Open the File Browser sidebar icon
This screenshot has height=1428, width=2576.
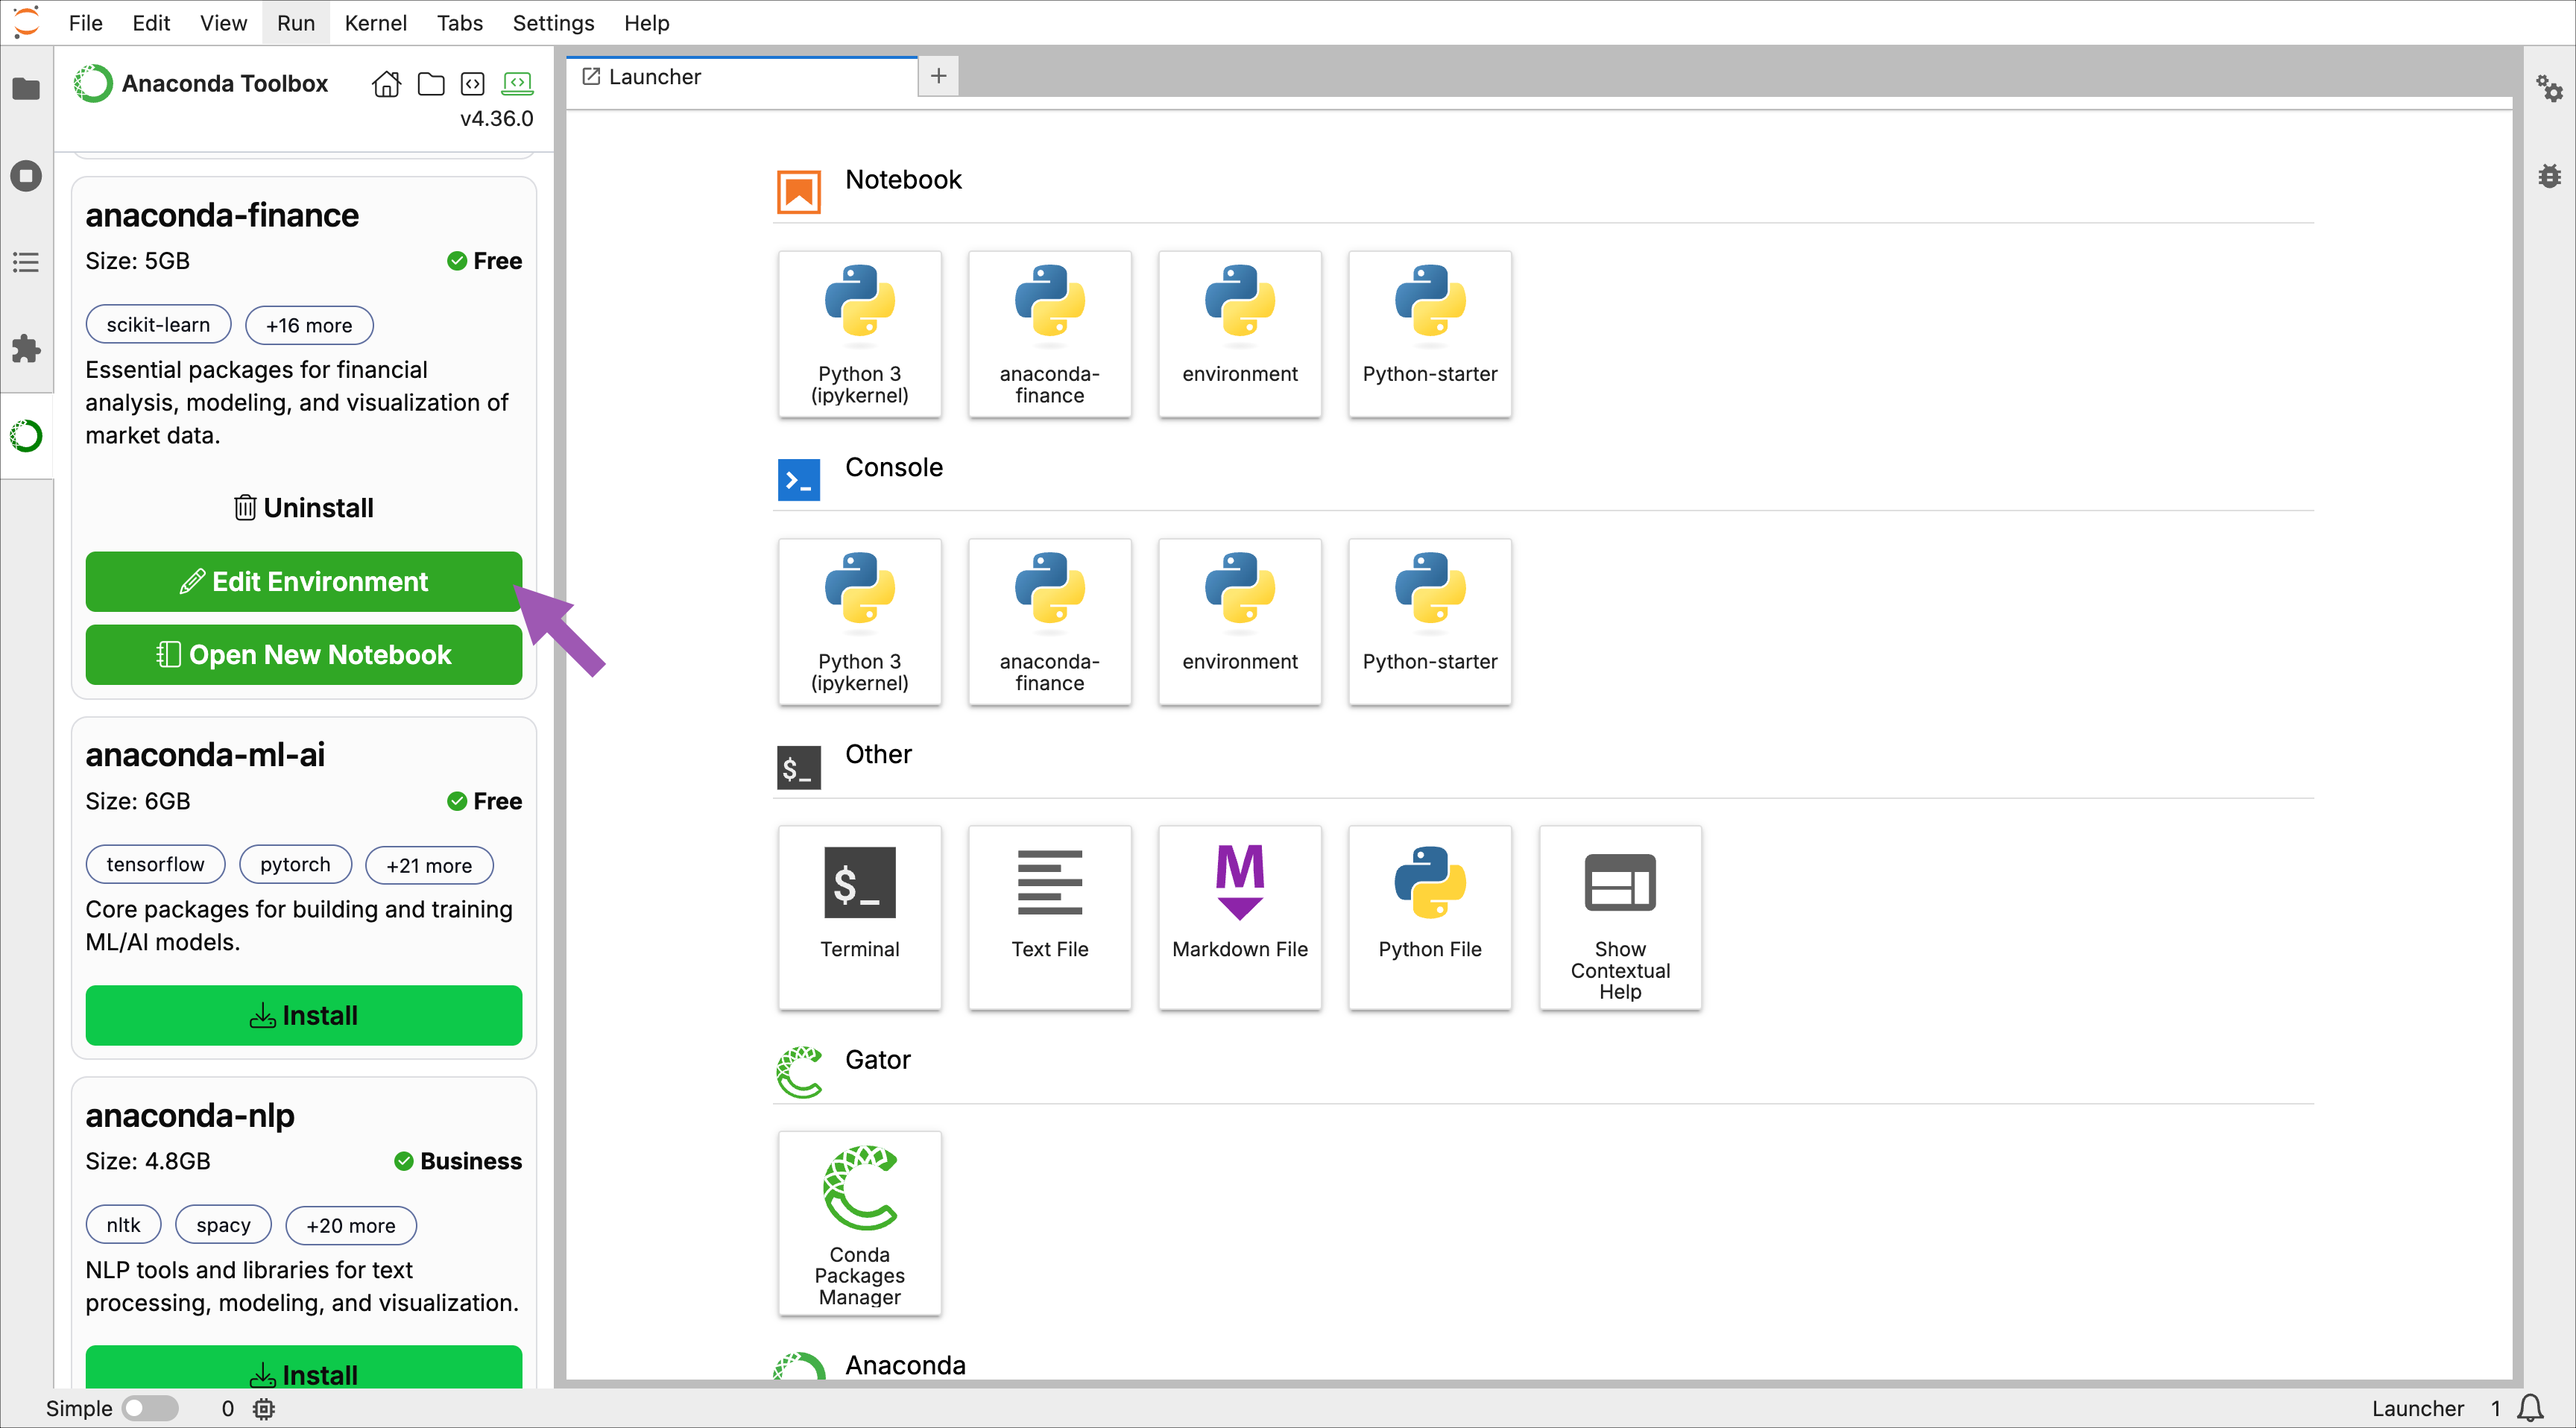(26, 89)
